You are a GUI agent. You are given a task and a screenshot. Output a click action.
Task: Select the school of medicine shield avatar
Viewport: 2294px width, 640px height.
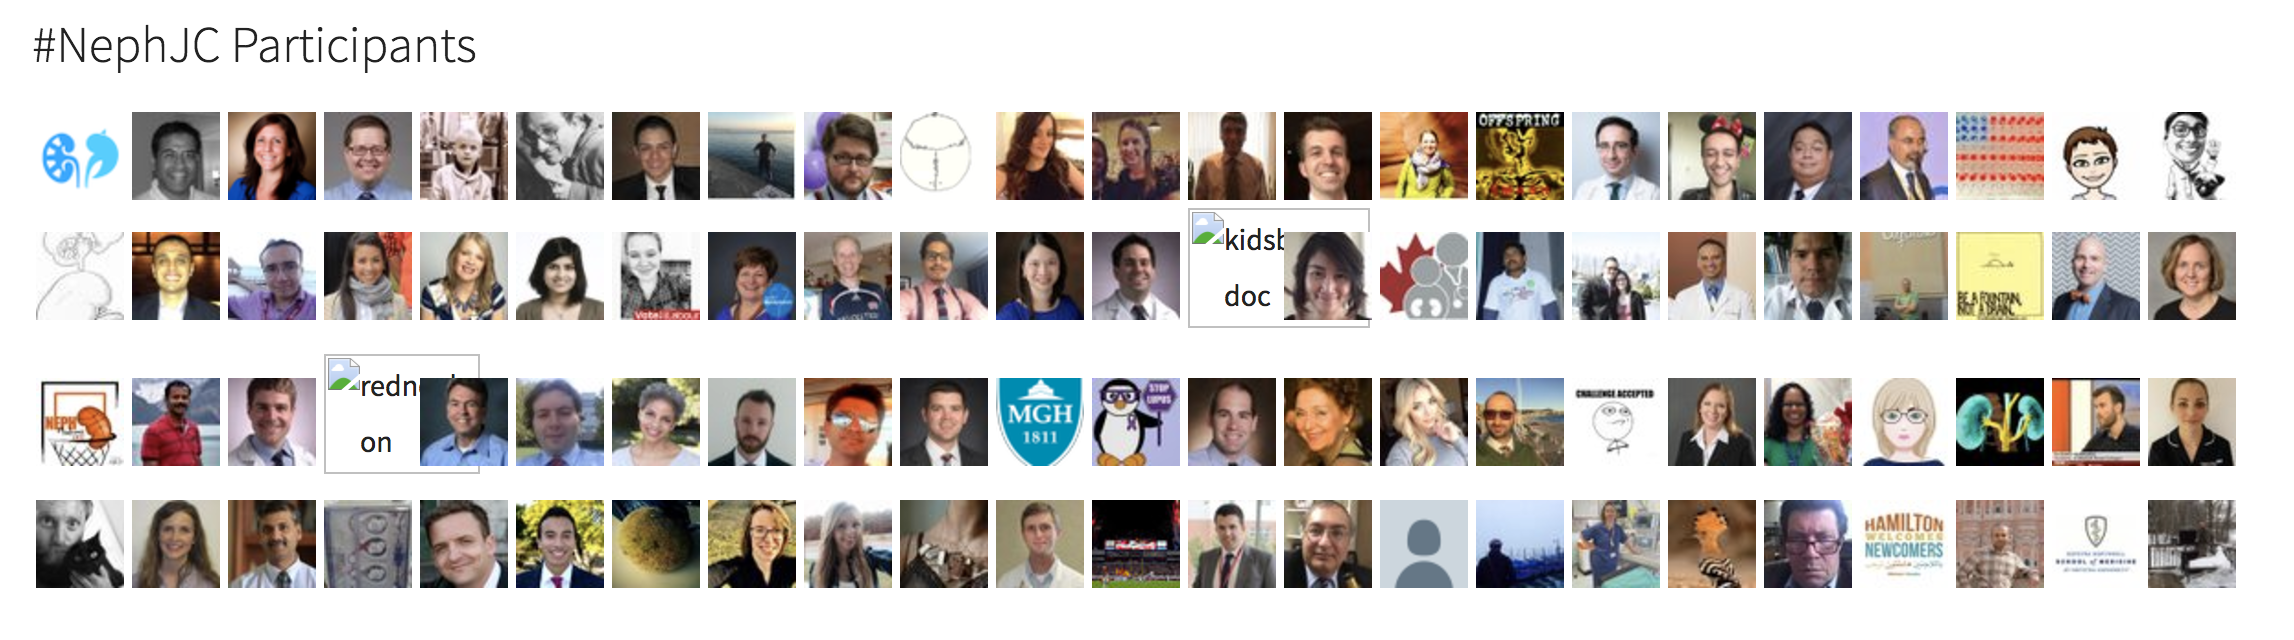[2096, 544]
